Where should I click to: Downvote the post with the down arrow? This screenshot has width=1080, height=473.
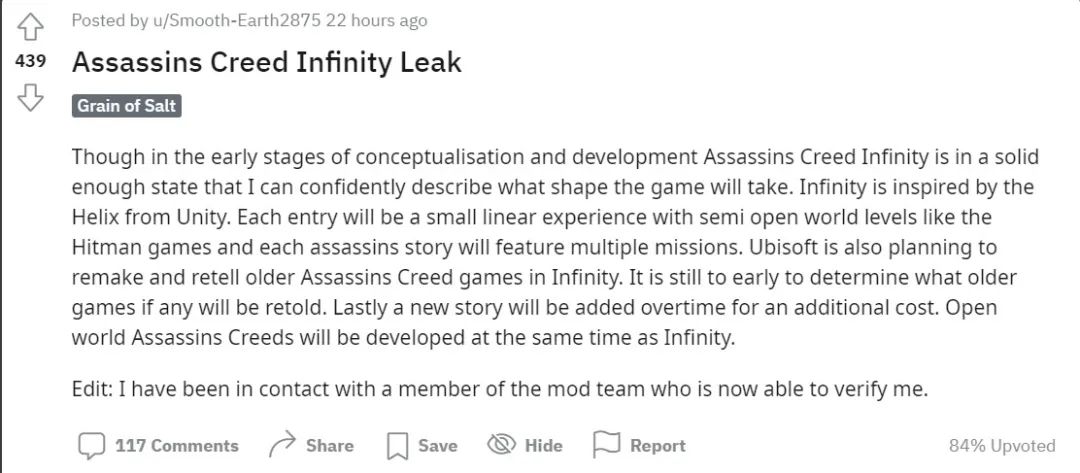30,97
